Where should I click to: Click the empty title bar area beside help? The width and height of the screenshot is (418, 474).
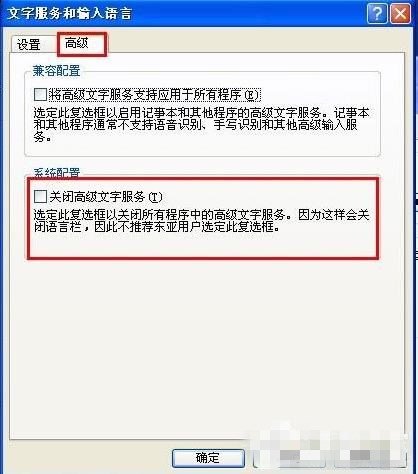(248, 14)
